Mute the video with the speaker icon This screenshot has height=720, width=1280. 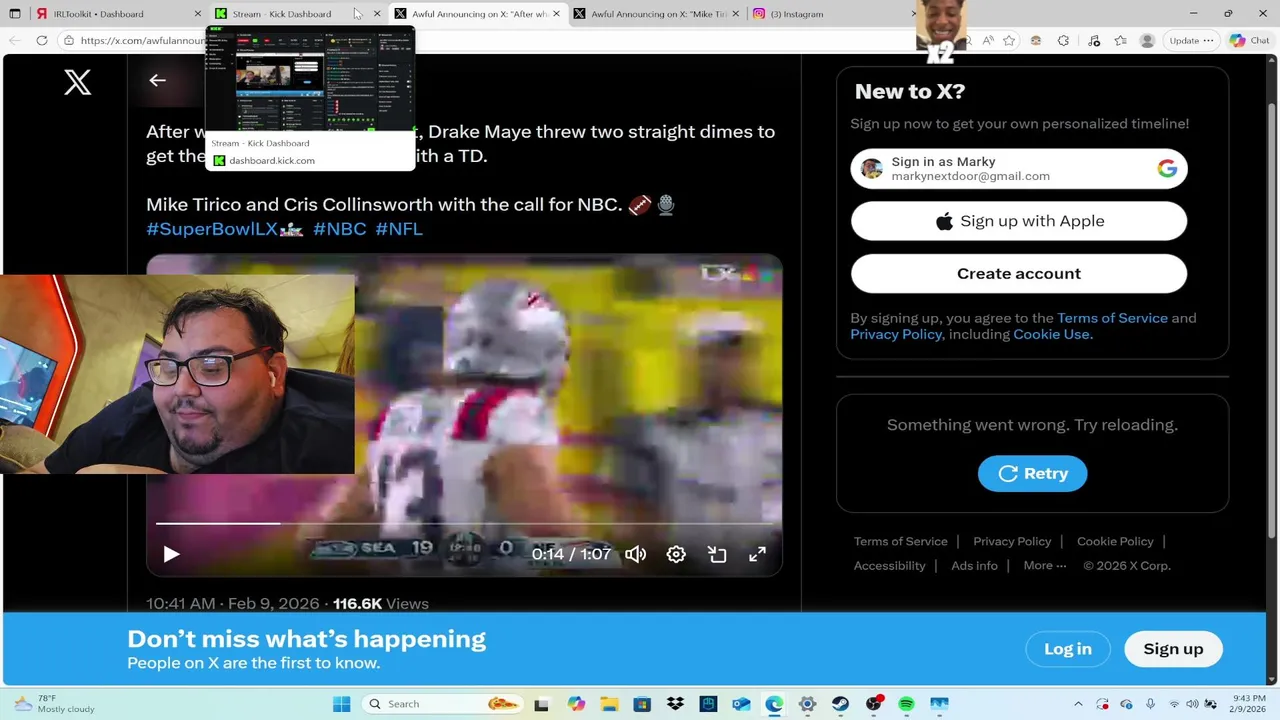coord(636,554)
